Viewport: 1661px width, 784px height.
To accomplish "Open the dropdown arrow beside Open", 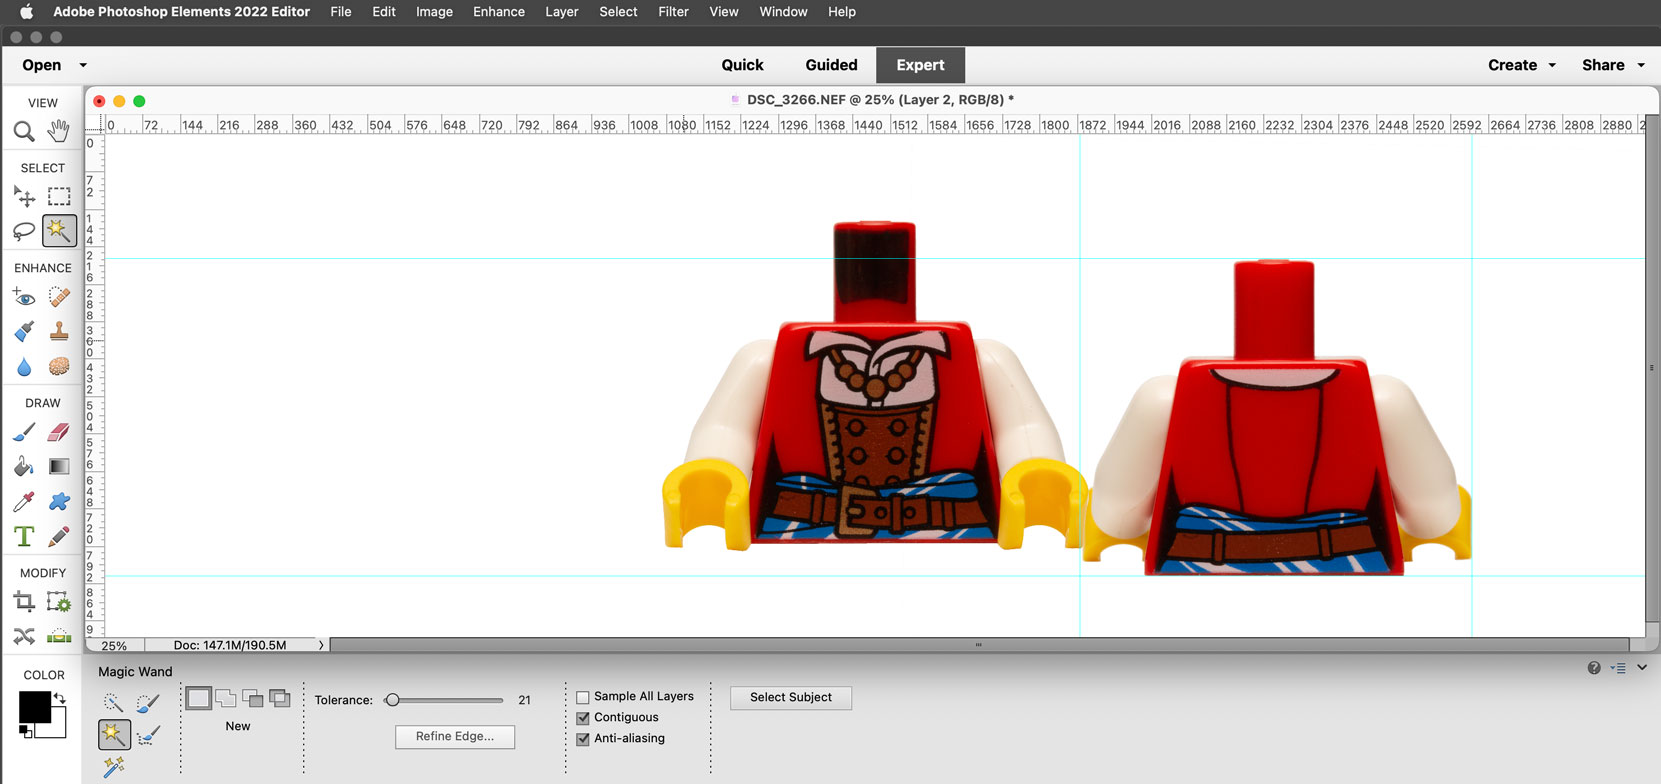I will [83, 65].
